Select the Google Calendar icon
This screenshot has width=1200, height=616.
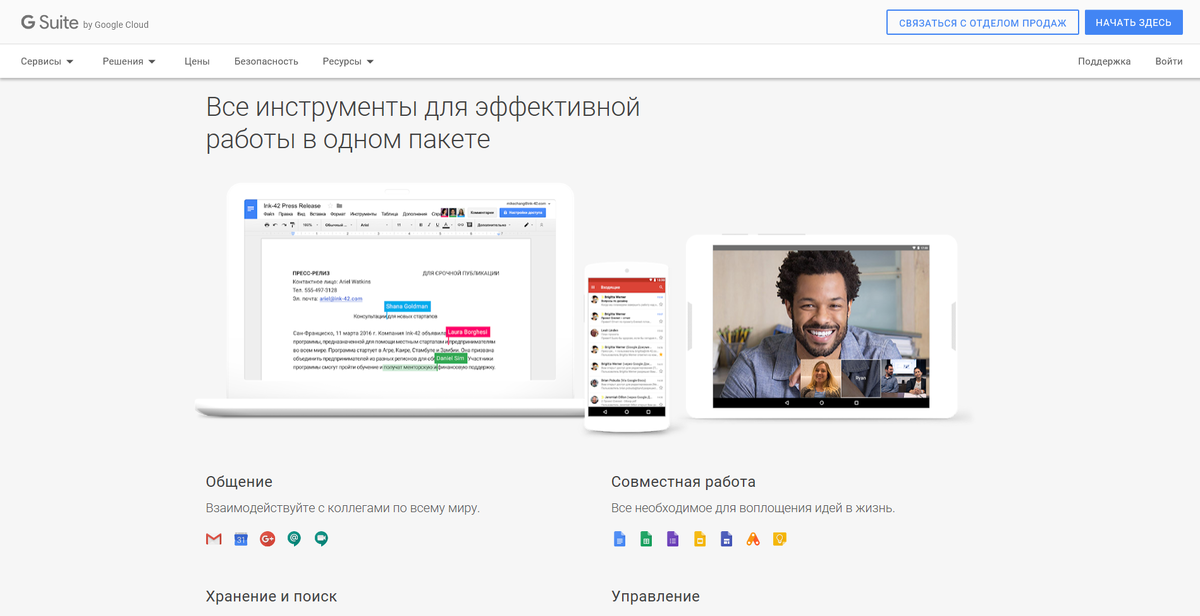(239, 538)
